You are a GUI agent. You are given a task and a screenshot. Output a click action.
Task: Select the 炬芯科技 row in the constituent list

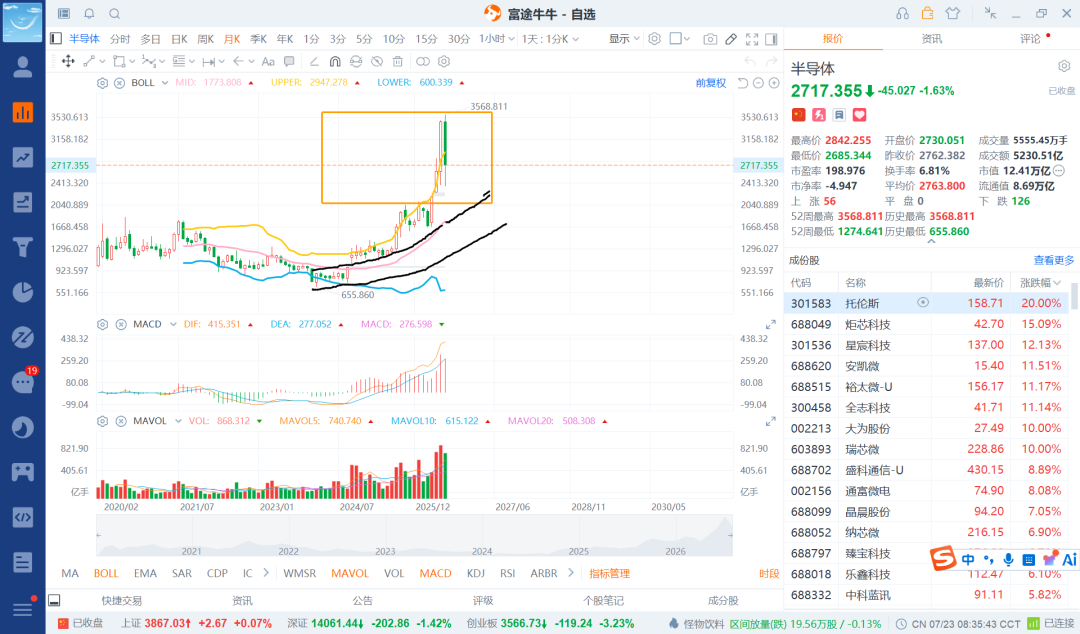pos(926,324)
